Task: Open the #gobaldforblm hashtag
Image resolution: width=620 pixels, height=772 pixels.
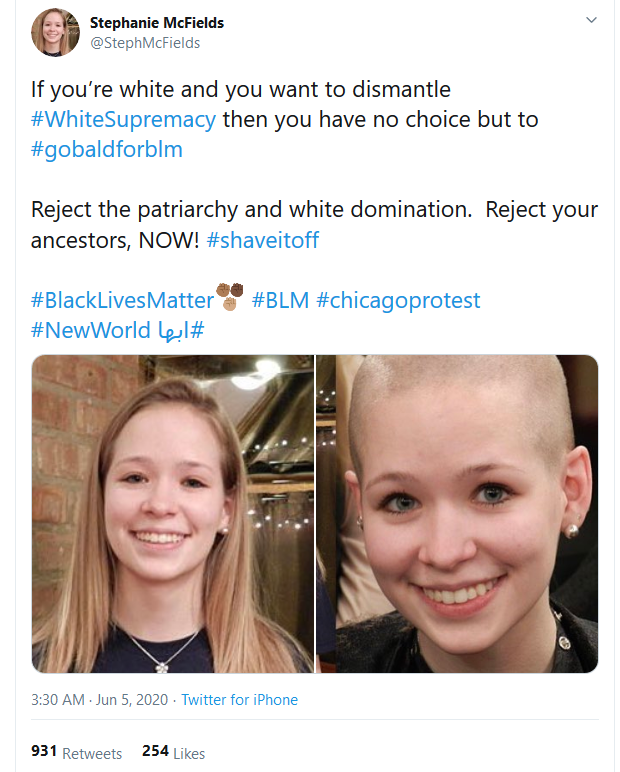Action: (106, 150)
